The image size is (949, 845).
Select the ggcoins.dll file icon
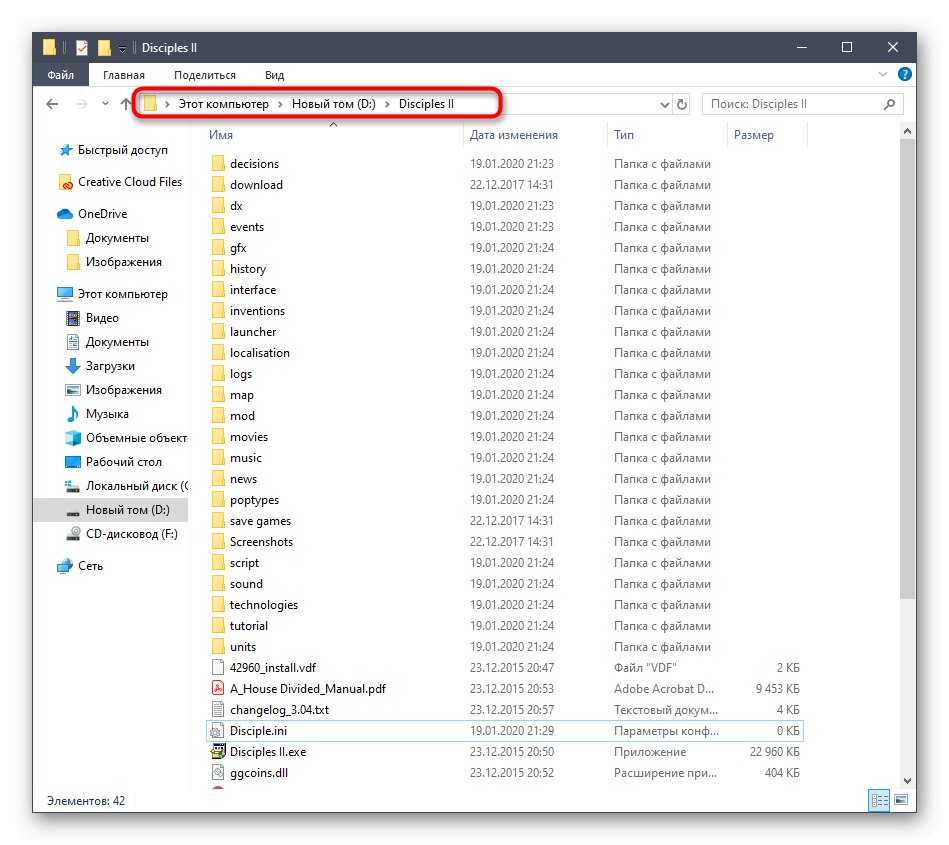tap(218, 772)
